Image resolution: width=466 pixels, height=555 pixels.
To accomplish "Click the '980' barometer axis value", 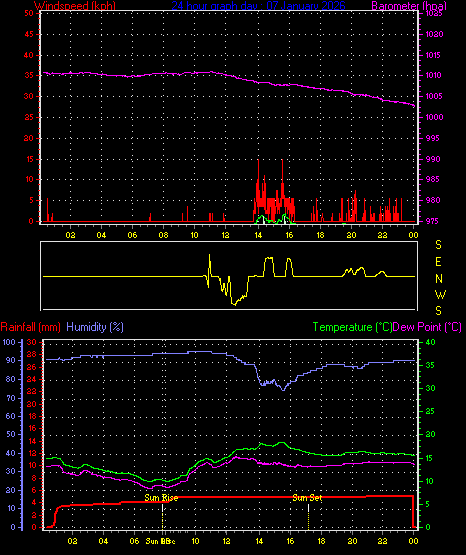I will coord(433,200).
